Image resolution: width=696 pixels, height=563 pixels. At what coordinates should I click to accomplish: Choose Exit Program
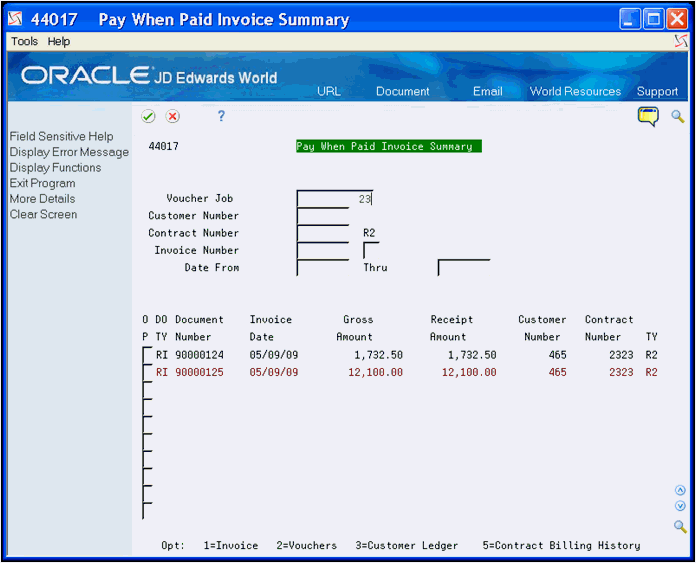[x=43, y=183]
